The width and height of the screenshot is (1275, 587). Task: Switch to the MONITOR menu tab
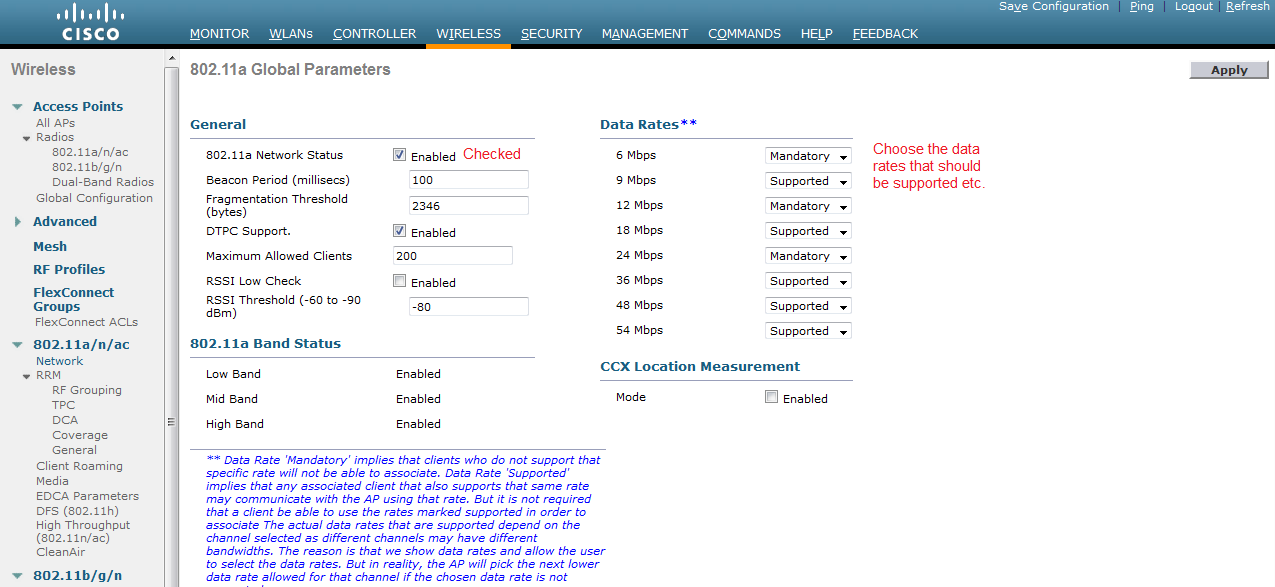pos(219,34)
